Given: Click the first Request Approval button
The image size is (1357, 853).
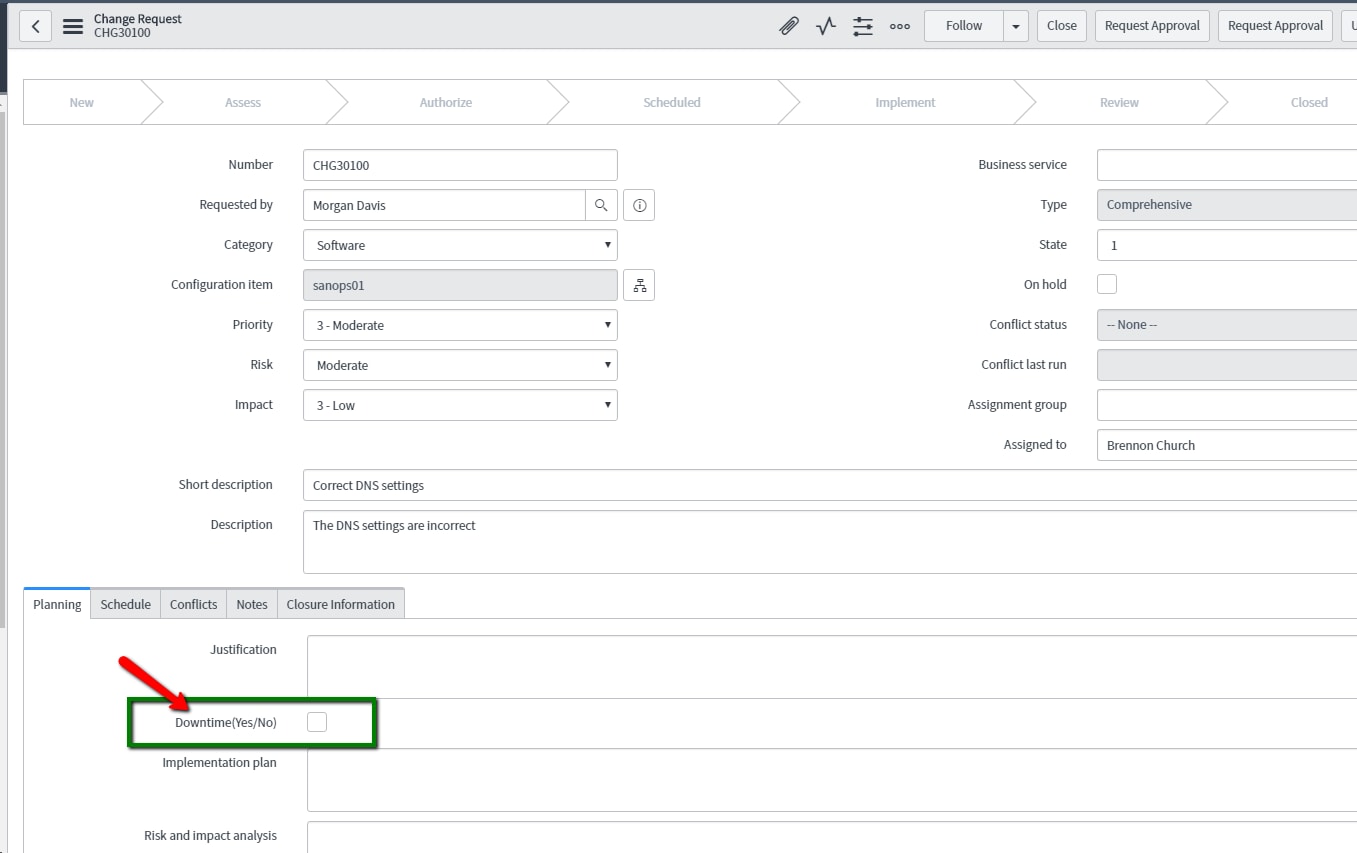Looking at the screenshot, I should (1152, 26).
